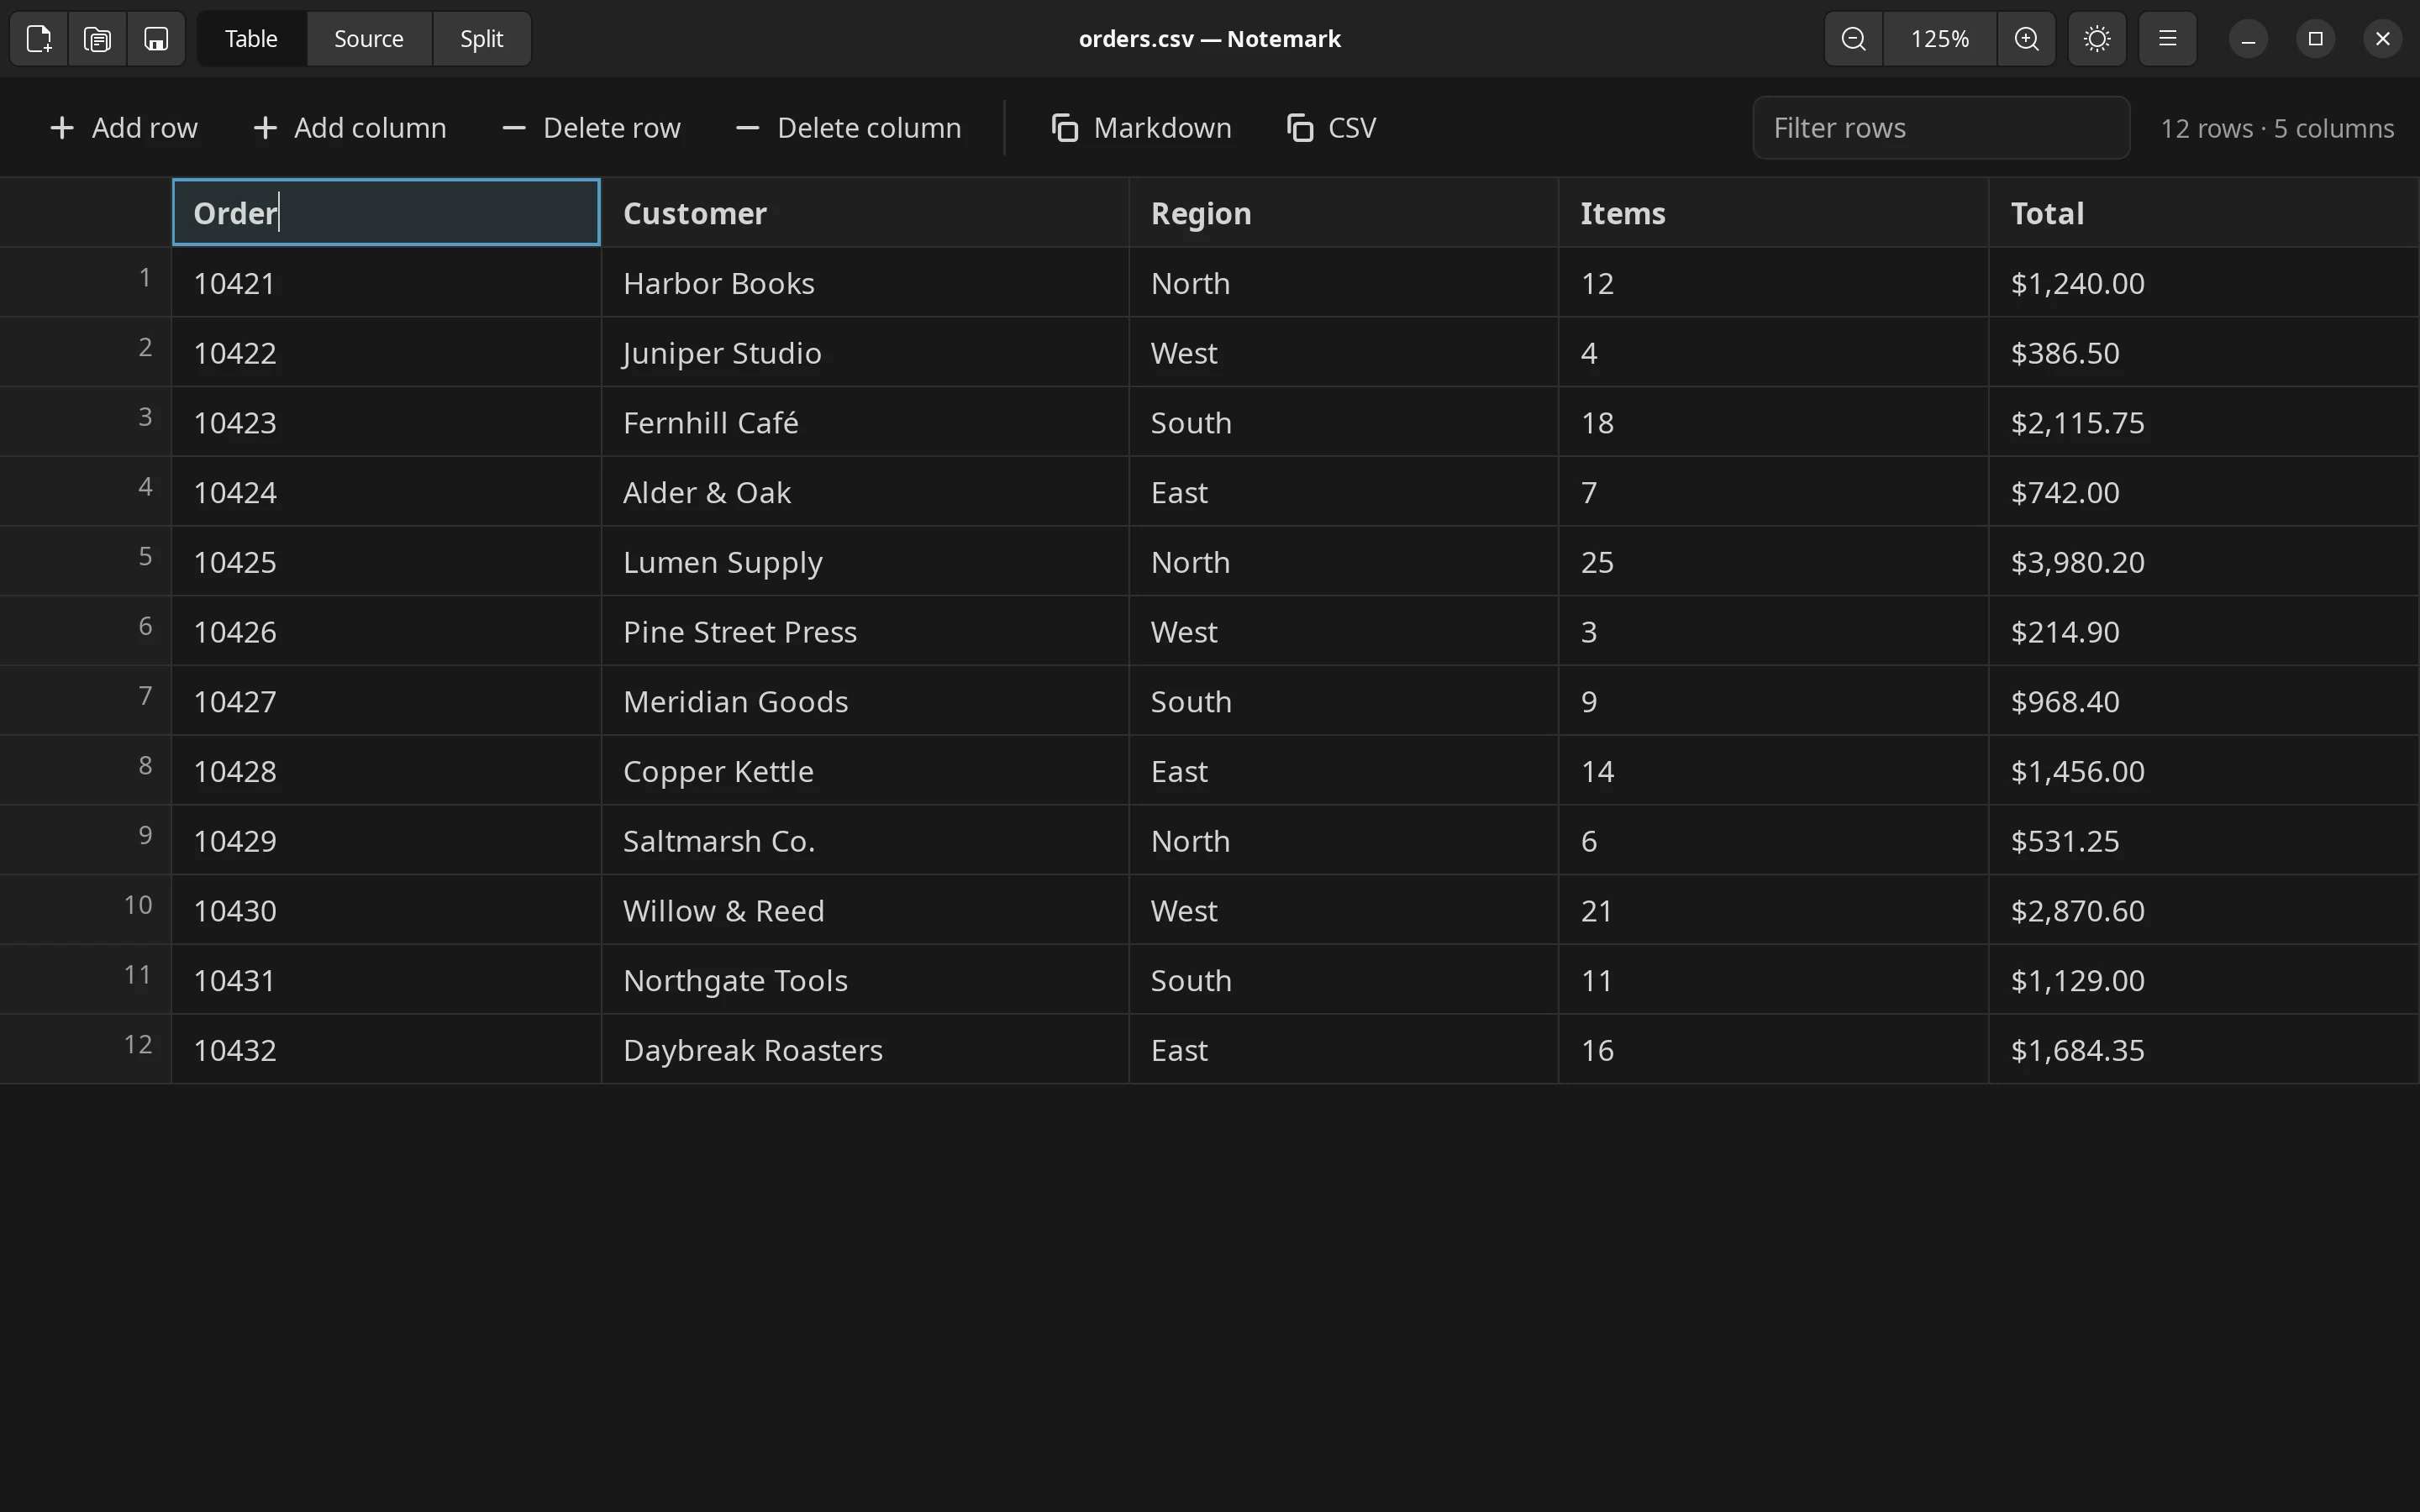Zoom in with the magnifier plus icon

(x=2027, y=39)
